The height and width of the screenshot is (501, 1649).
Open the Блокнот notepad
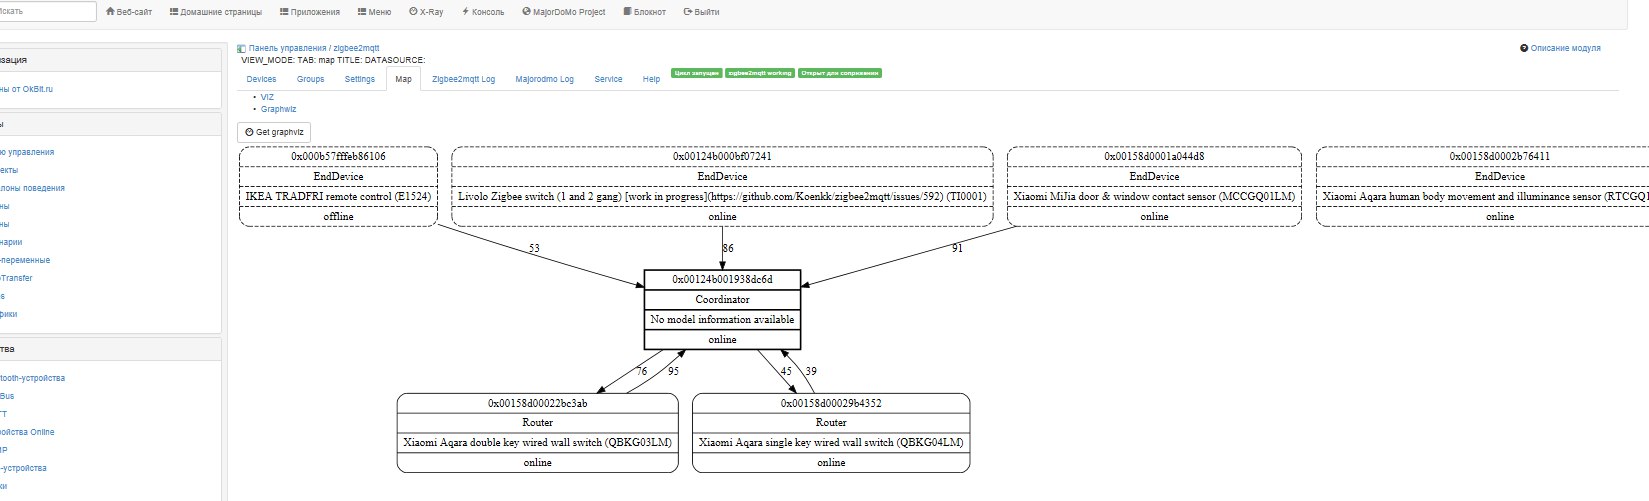644,12
